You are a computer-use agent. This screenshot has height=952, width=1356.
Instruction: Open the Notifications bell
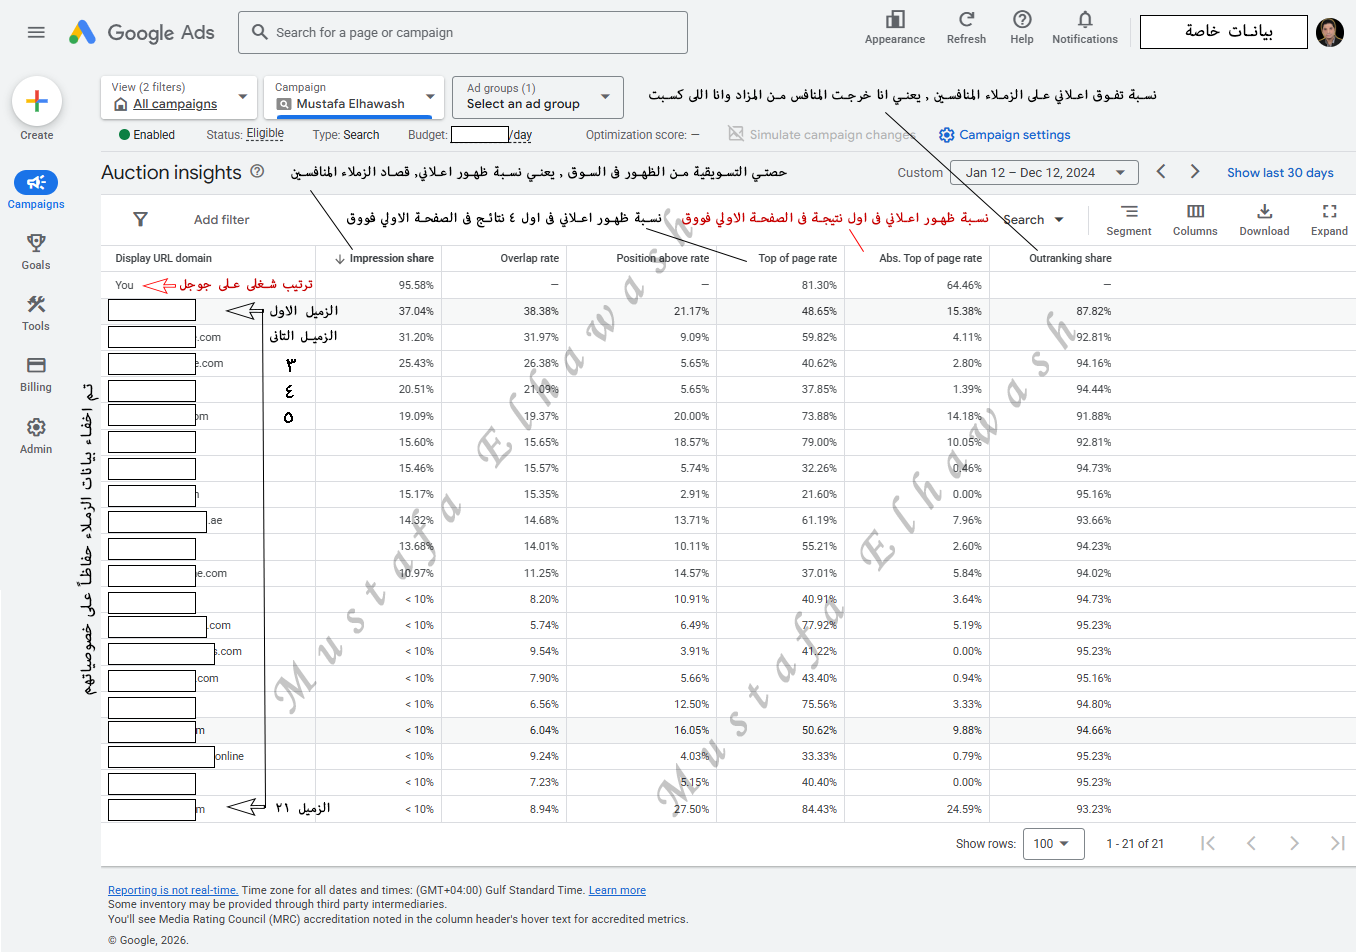(1084, 20)
